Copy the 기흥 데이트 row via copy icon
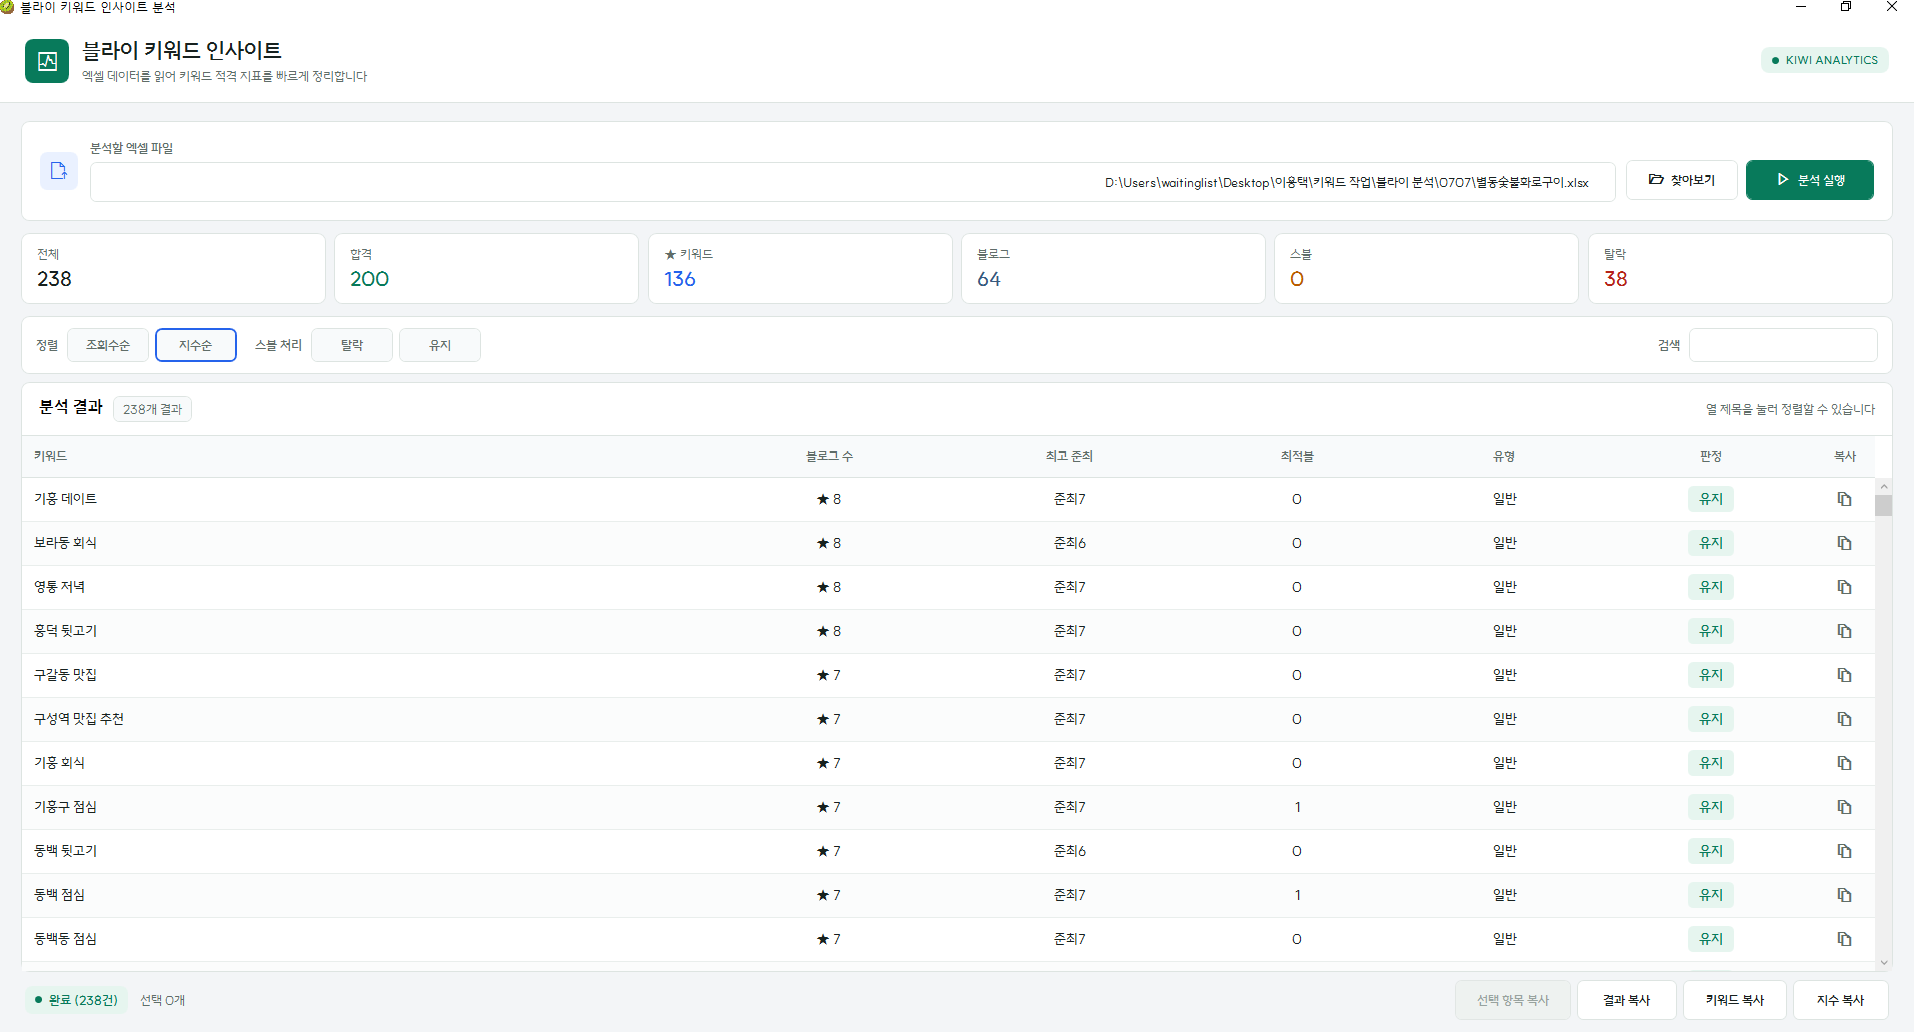 tap(1844, 499)
